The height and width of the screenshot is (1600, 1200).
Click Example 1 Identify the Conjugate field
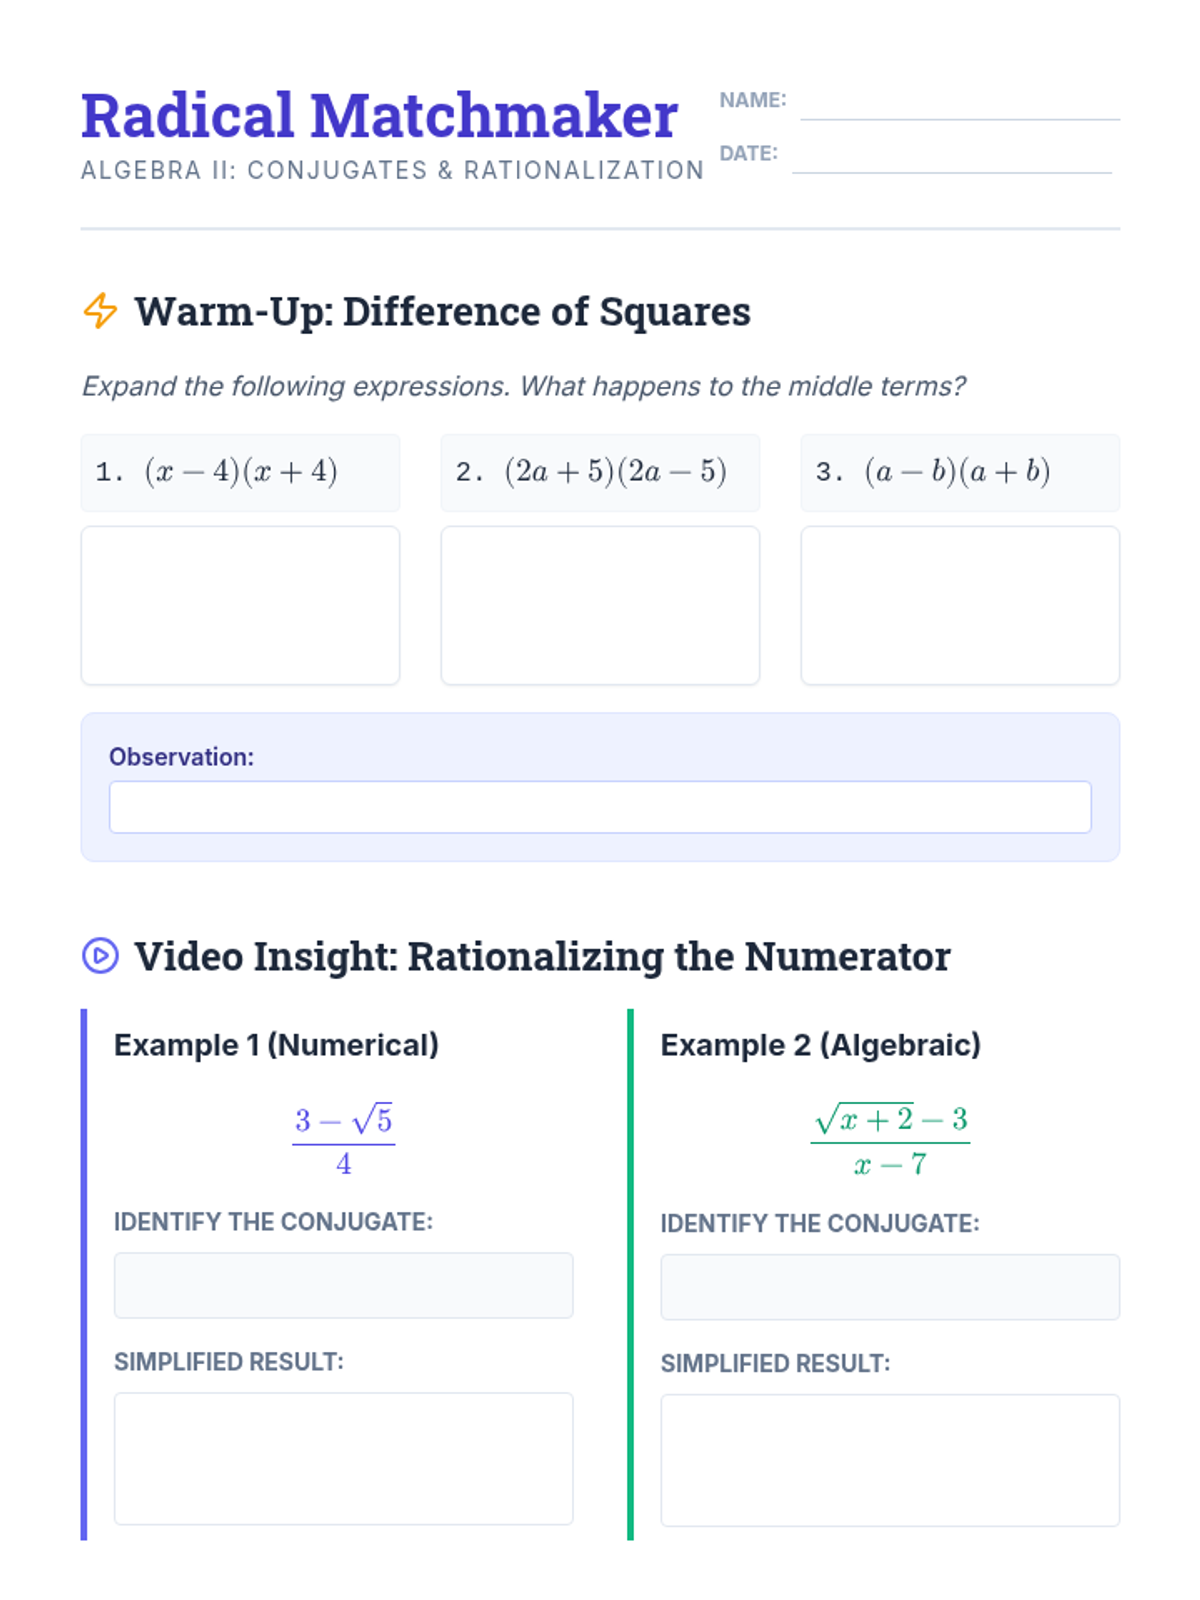click(x=344, y=1285)
